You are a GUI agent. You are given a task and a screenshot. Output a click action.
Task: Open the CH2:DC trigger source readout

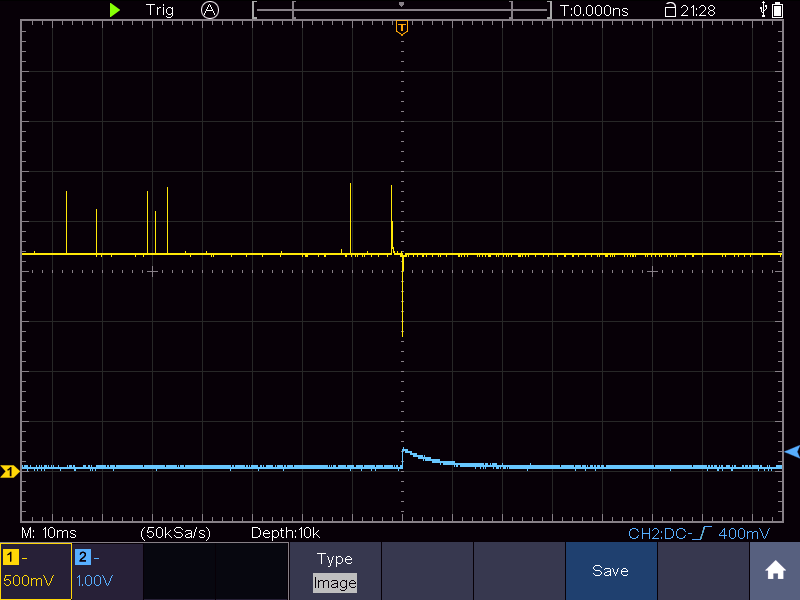point(664,534)
